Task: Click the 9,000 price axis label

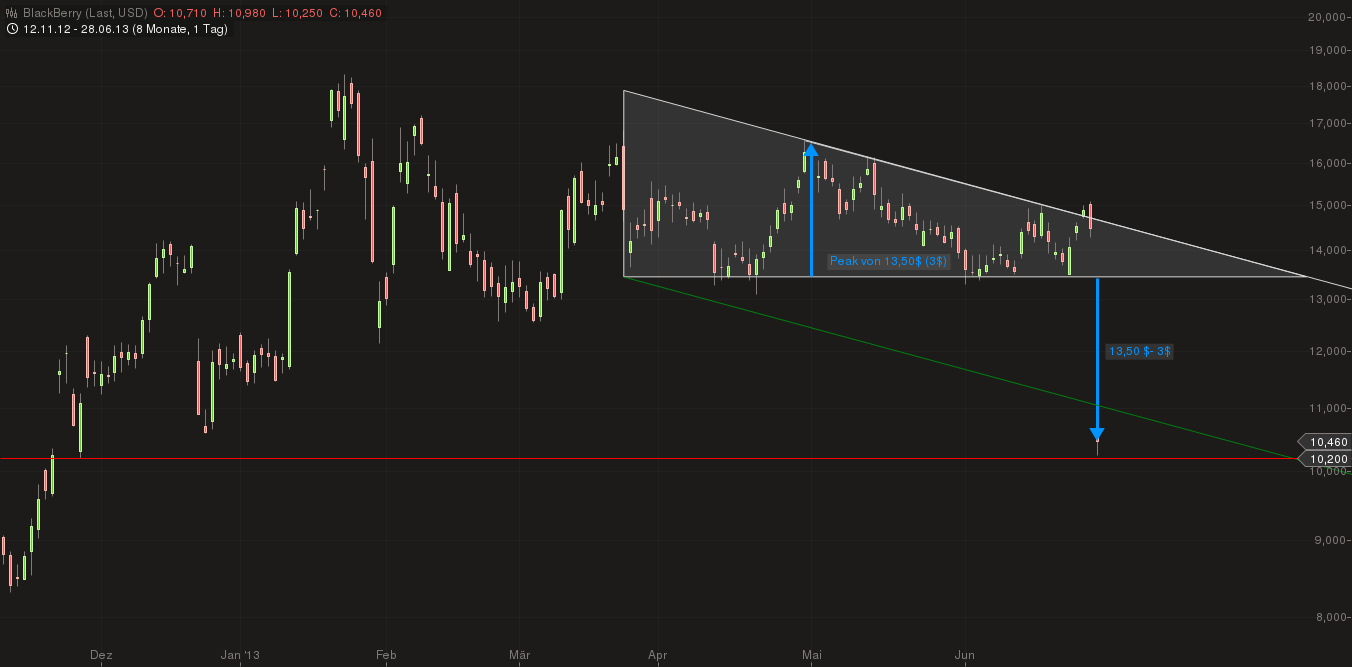Action: click(x=1331, y=540)
